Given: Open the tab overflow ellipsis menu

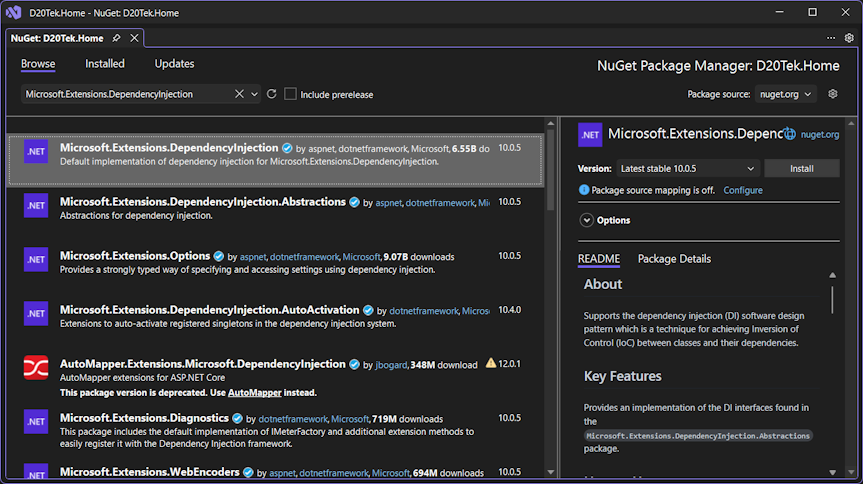Looking at the screenshot, I should [x=831, y=38].
